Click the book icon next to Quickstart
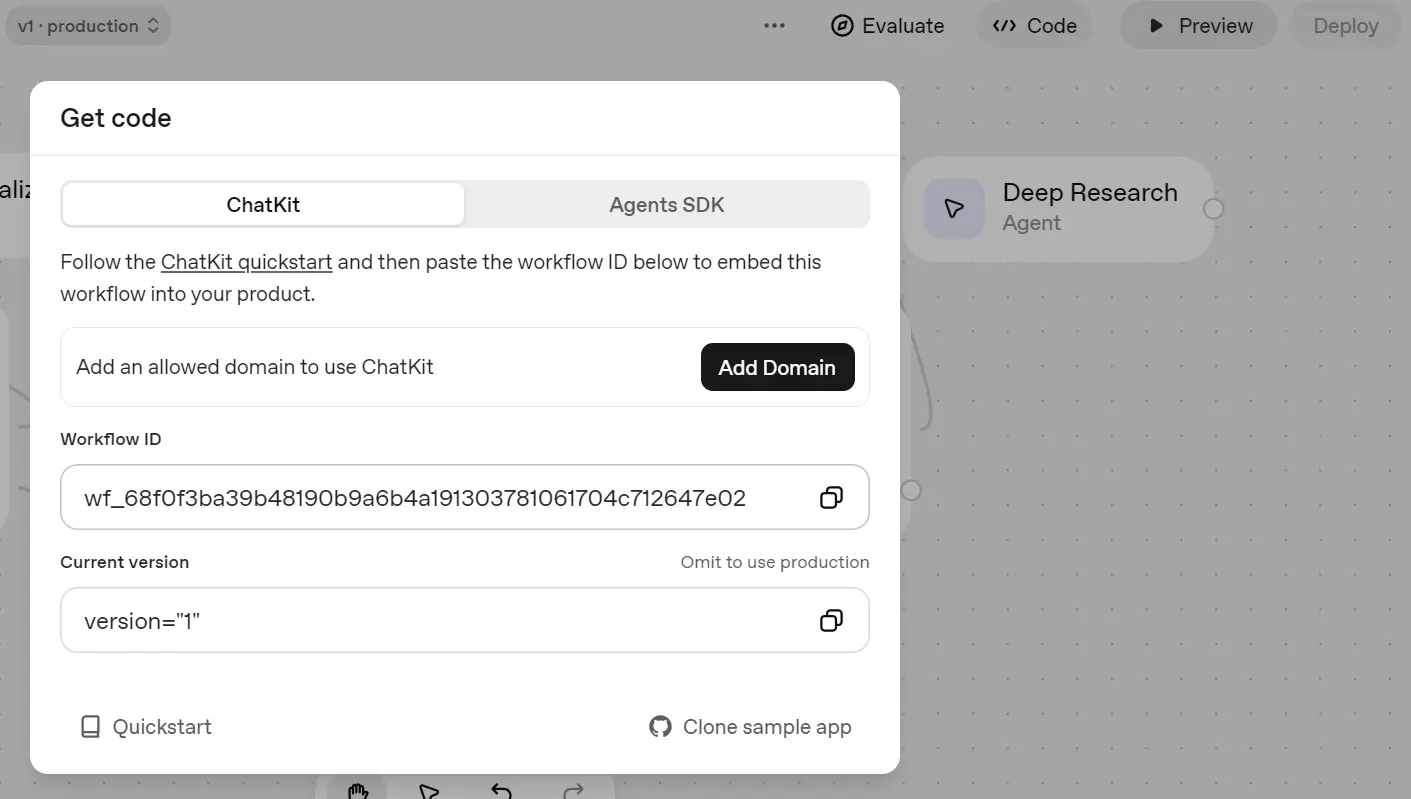 [91, 726]
